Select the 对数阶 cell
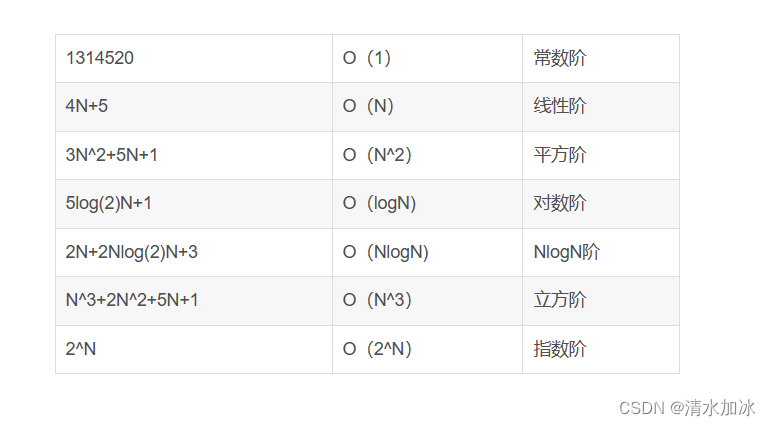 560,204
